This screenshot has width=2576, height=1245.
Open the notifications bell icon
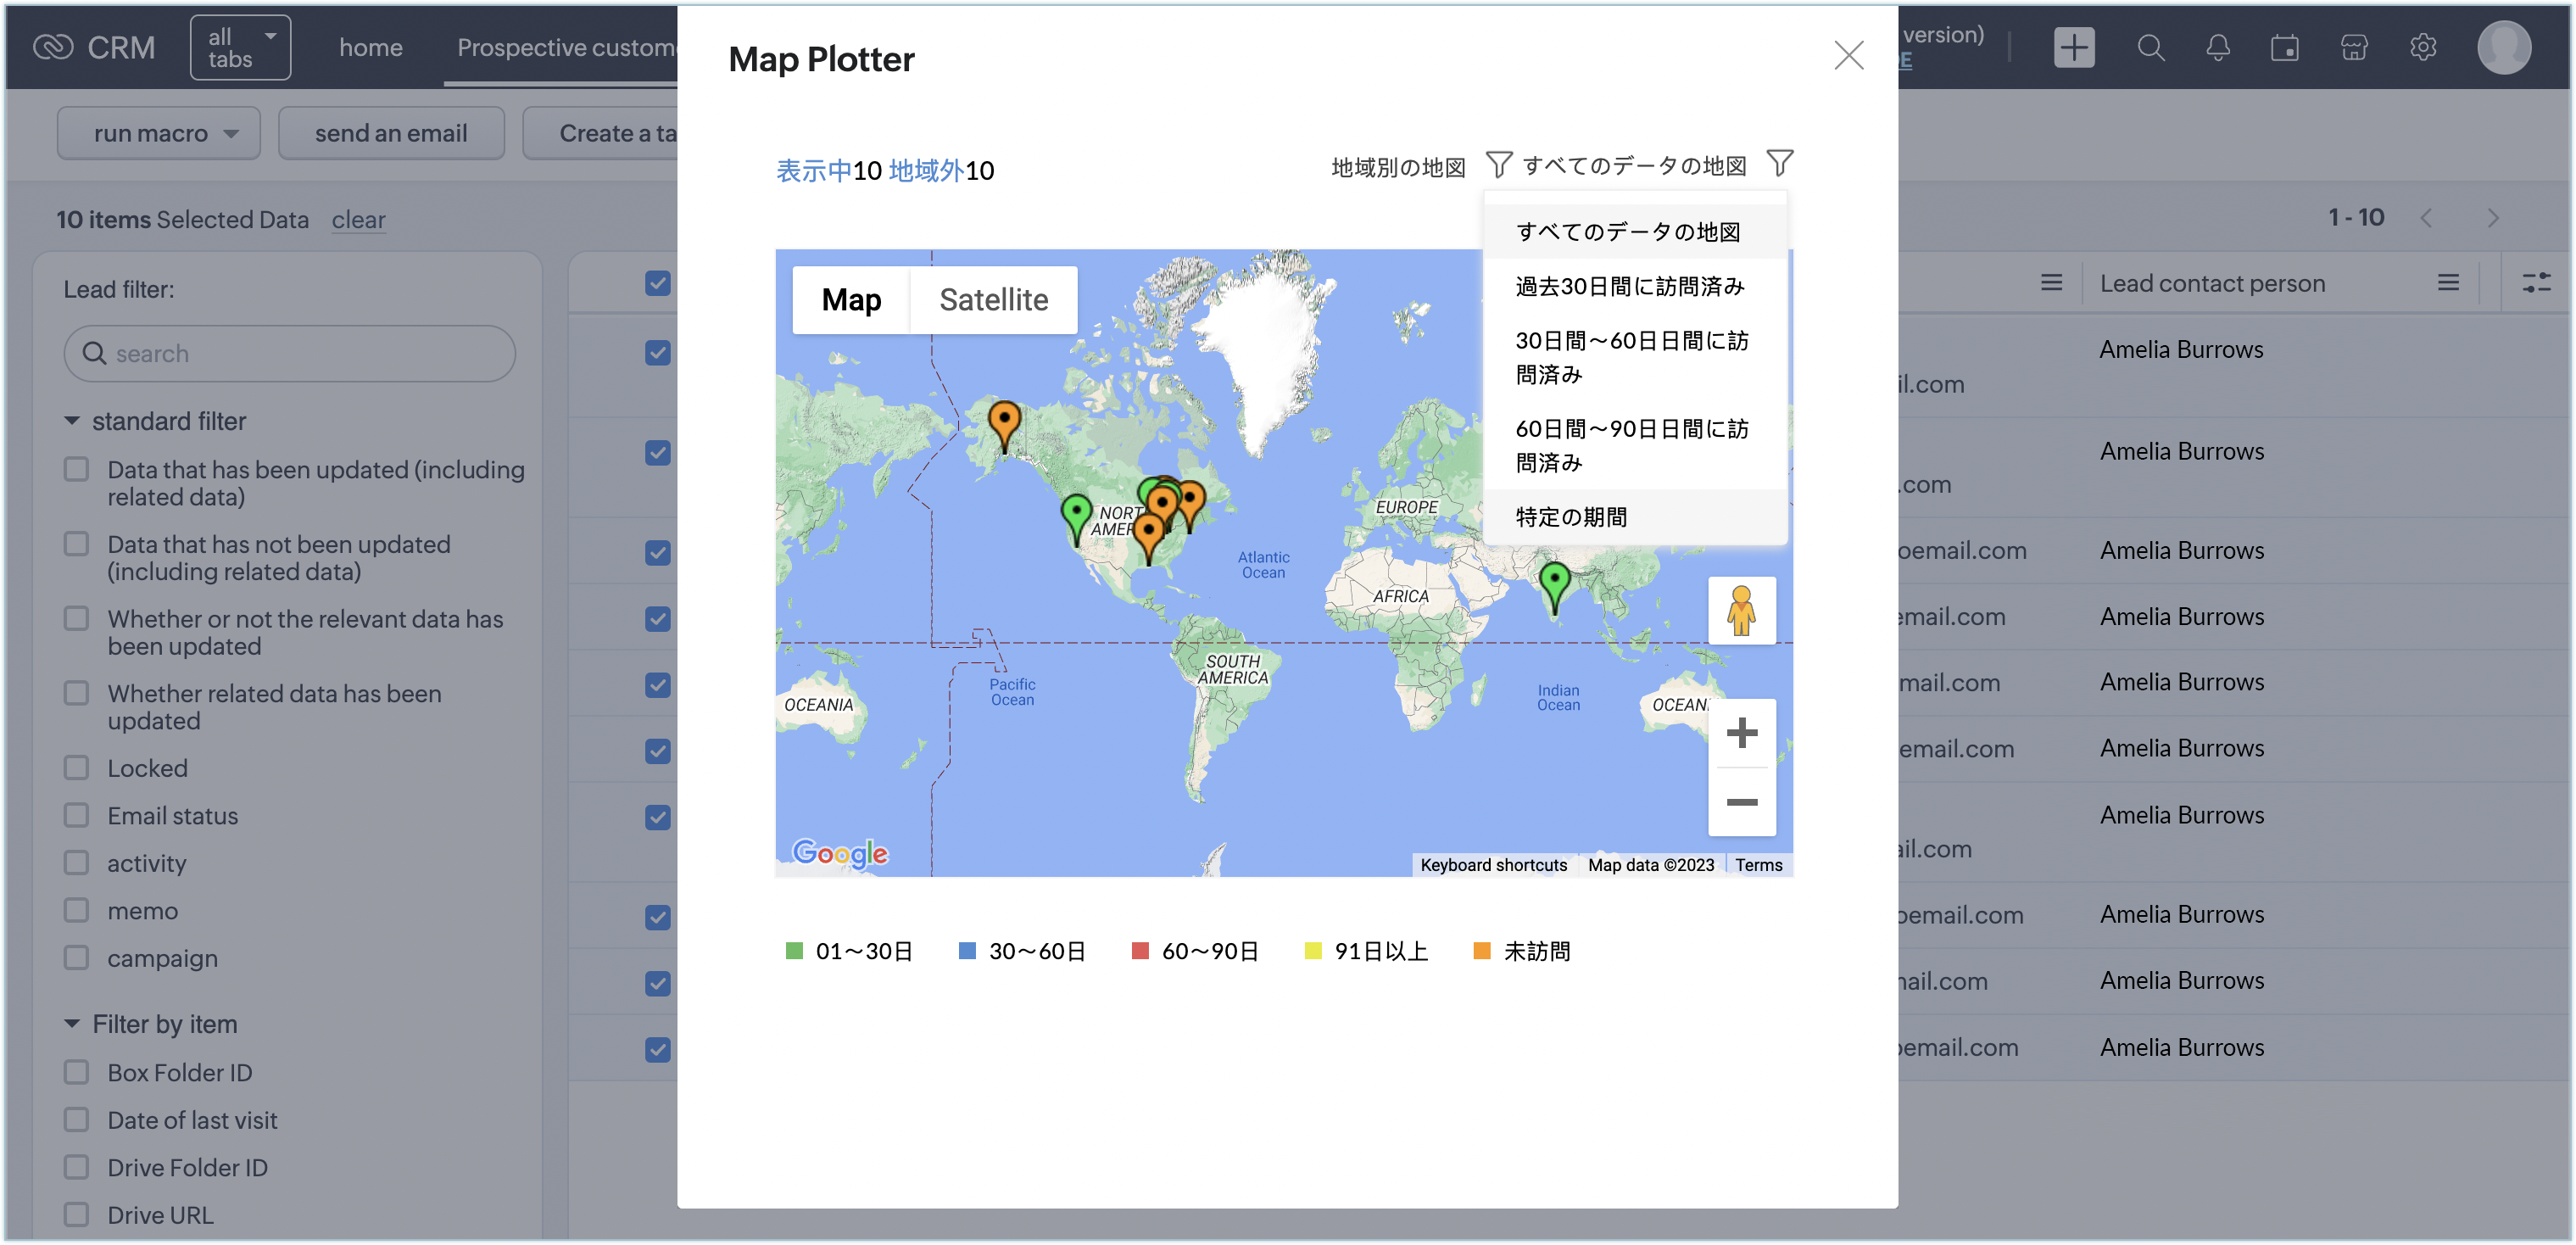(2217, 48)
